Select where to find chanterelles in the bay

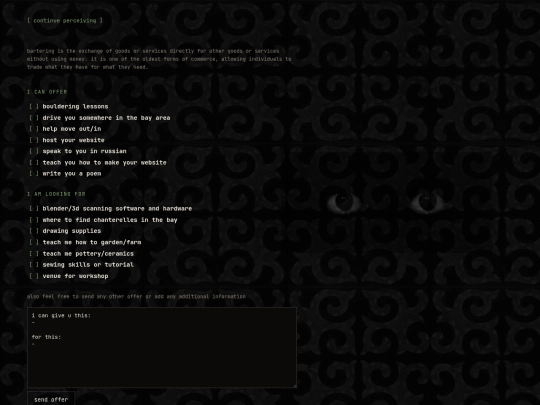tap(34, 220)
